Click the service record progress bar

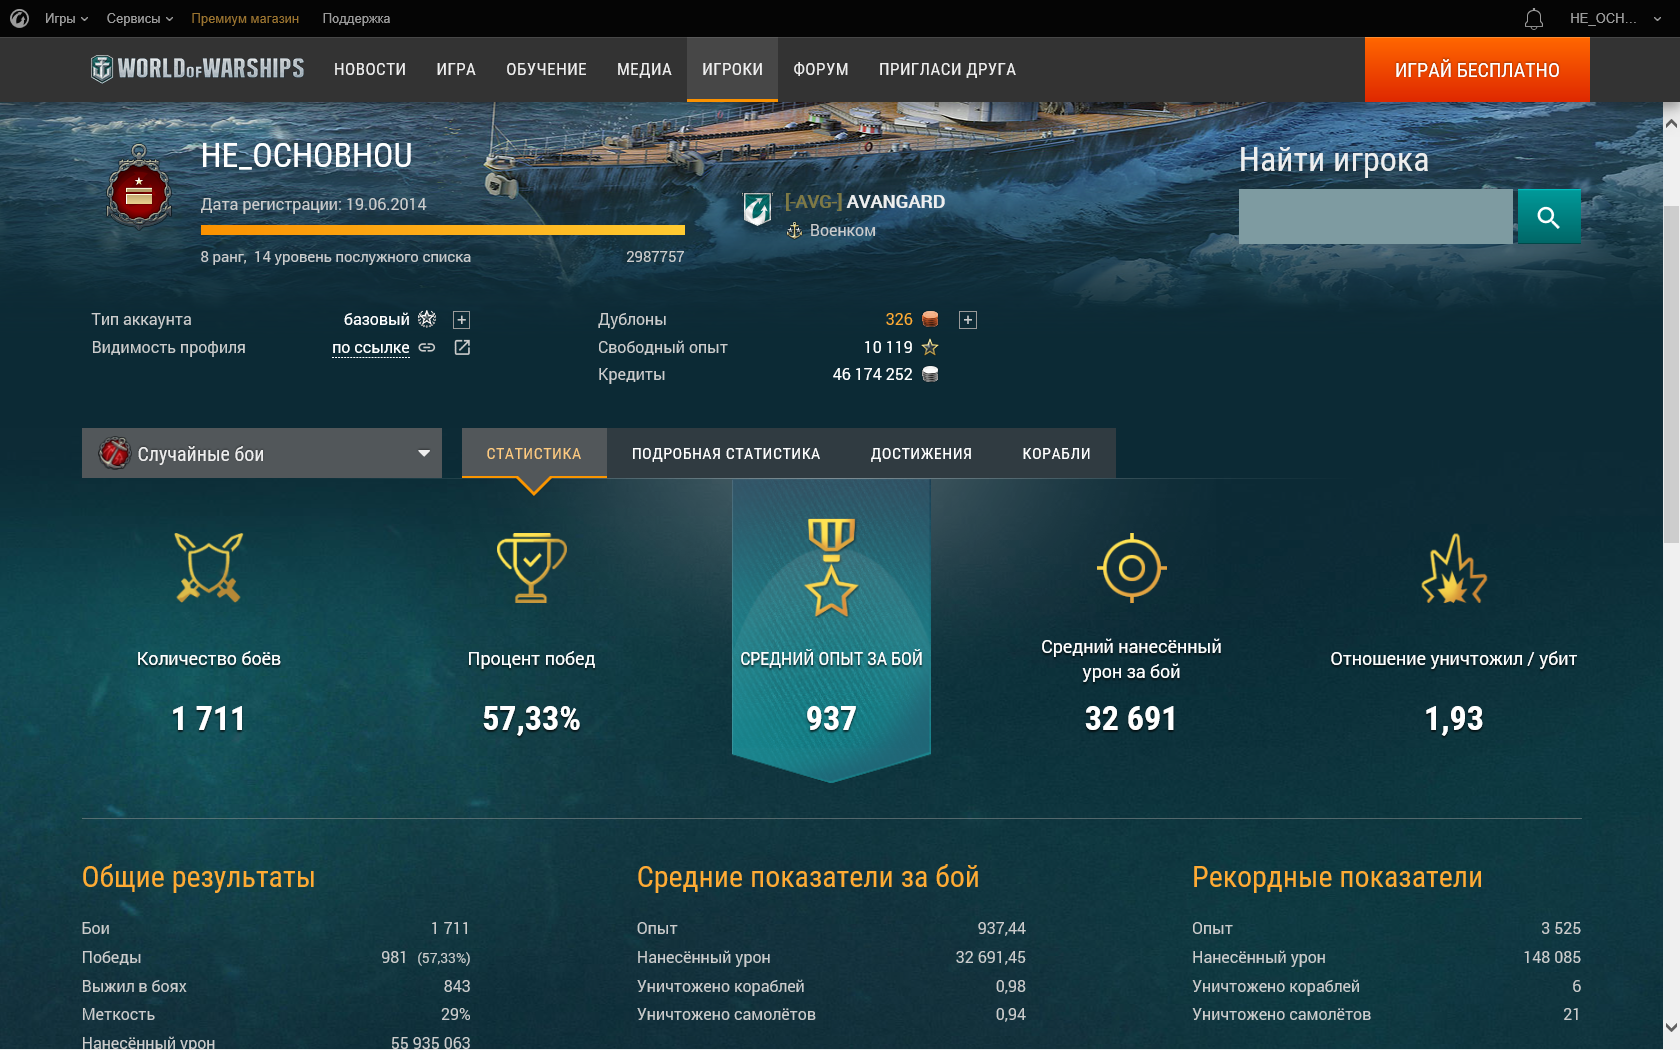443,230
